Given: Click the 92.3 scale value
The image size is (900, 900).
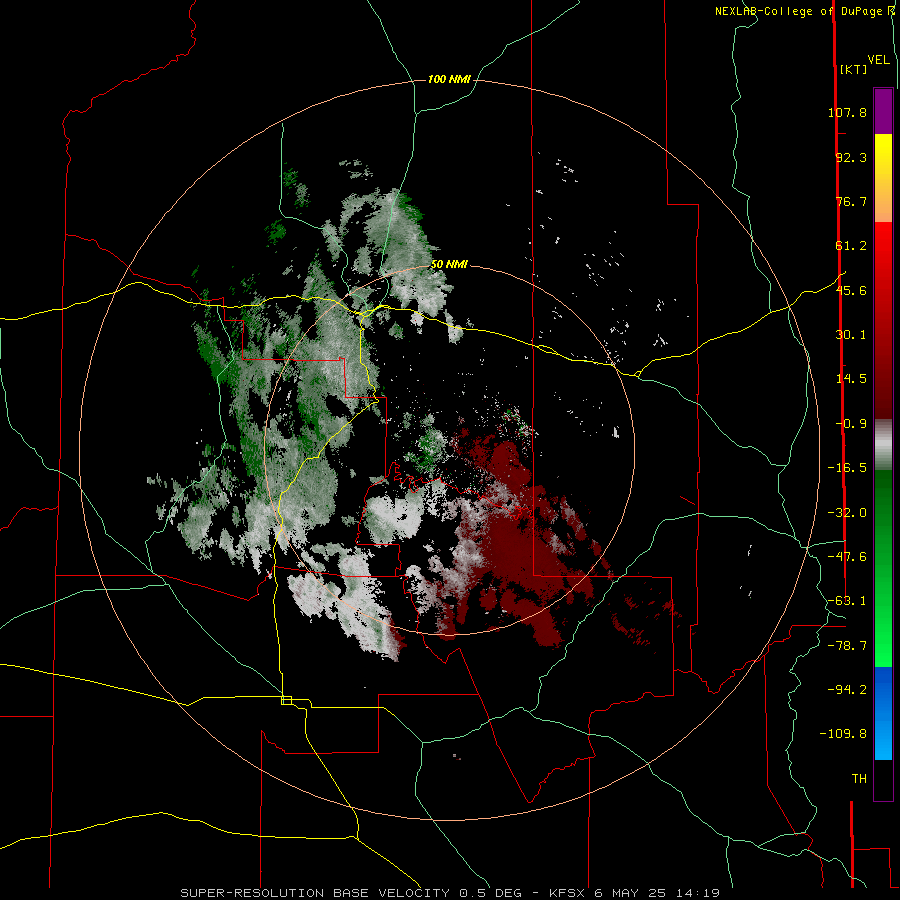Looking at the screenshot, I should (x=851, y=157).
